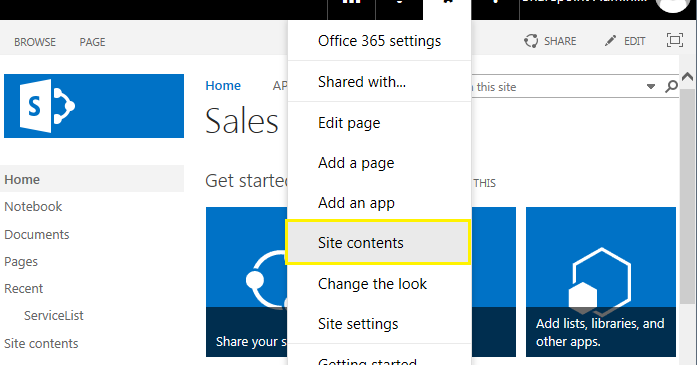The width and height of the screenshot is (697, 365).
Task: Select Add an app menu entry
Action: (379, 203)
